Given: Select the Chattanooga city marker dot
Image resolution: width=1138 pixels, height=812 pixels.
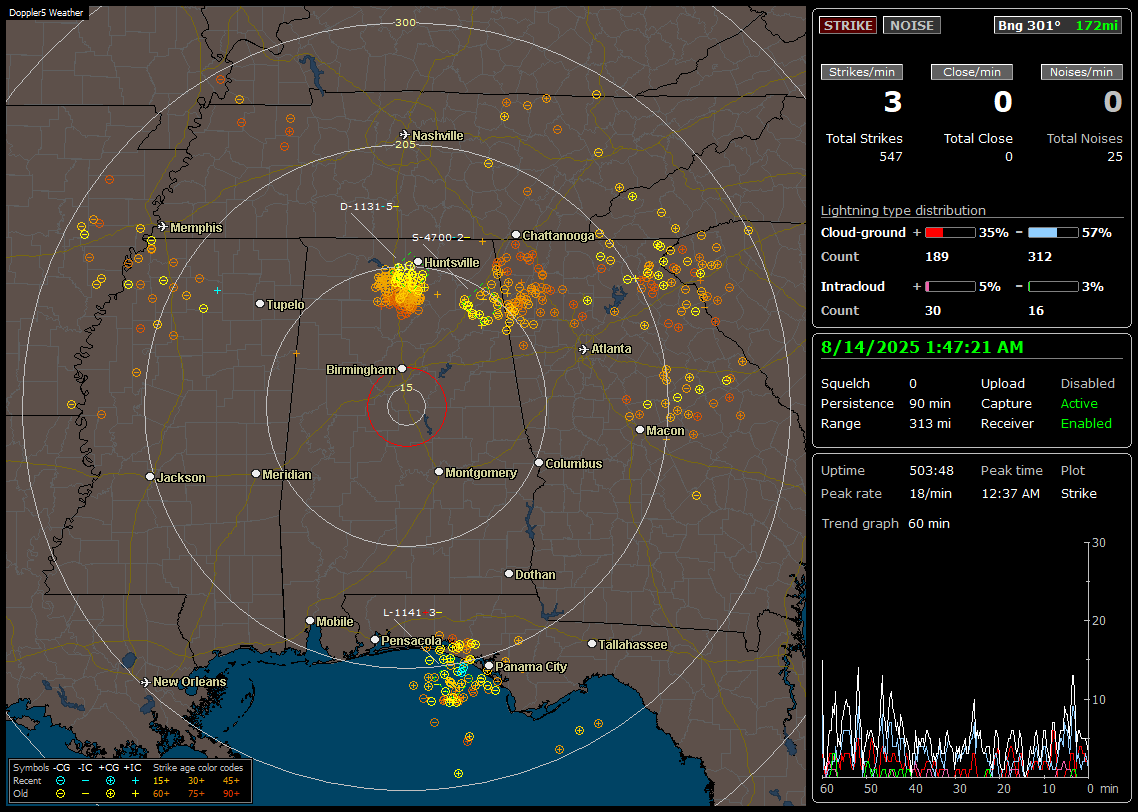Looking at the screenshot, I should (516, 235).
